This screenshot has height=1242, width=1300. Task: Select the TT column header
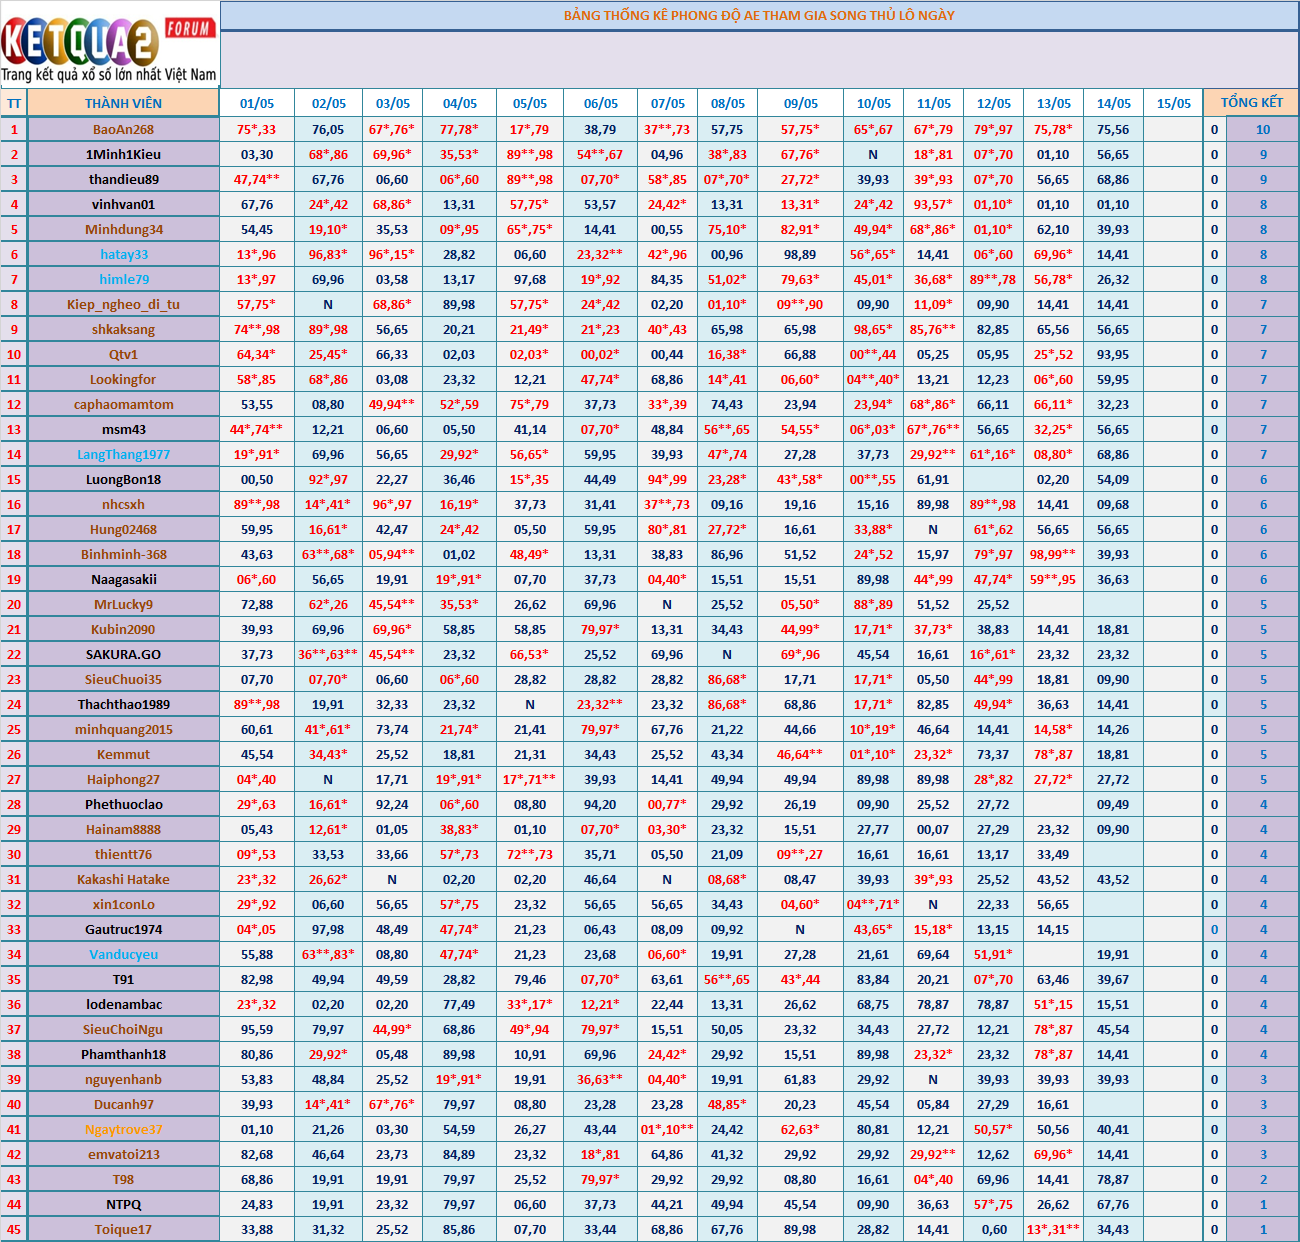pos(14,103)
